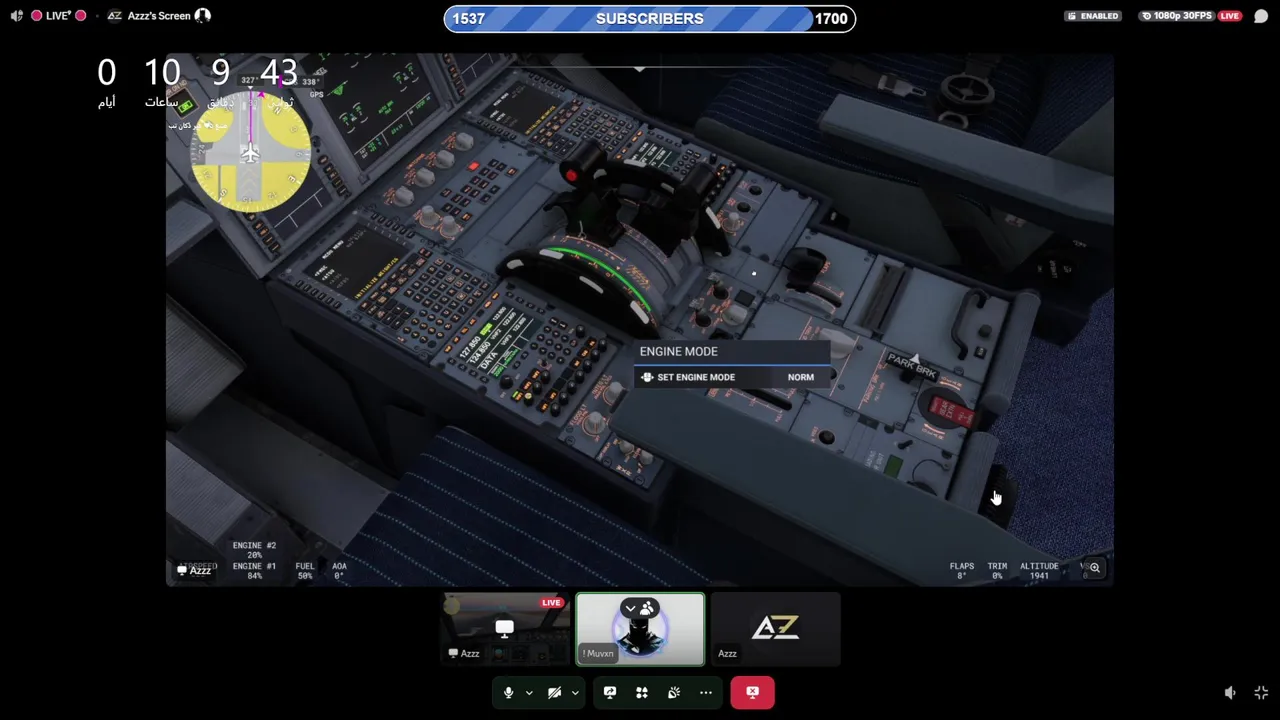1280x720 pixels.
Task: Click the Azzz's Screen title
Action: tap(158, 16)
